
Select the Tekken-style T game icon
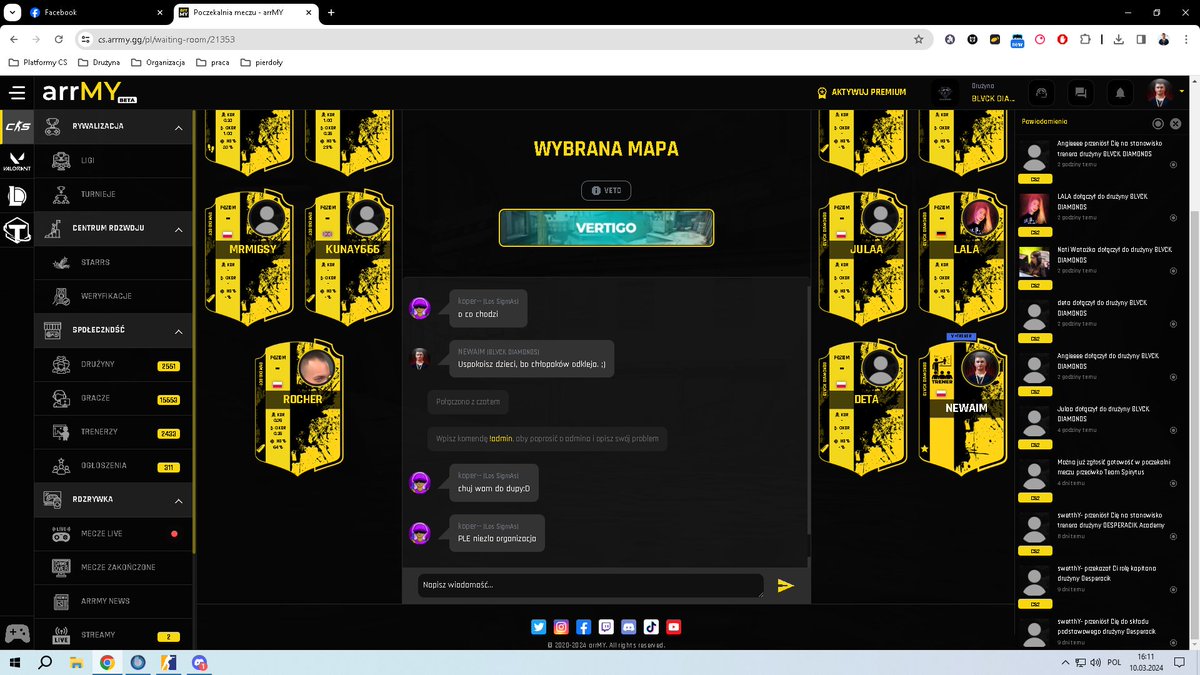[x=17, y=230]
